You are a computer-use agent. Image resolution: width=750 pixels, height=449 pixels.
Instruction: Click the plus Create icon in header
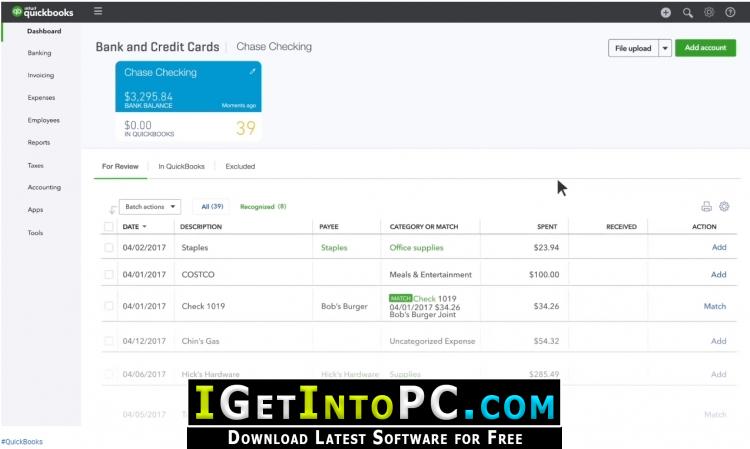pos(666,13)
